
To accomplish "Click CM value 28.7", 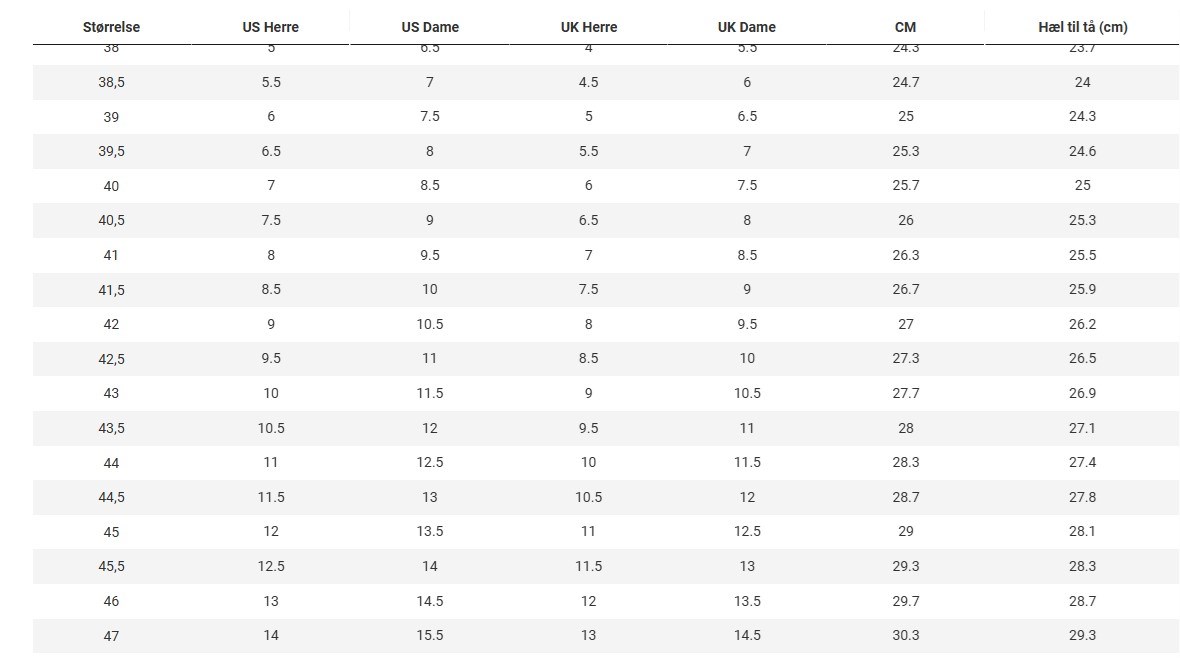I will click(905, 497).
